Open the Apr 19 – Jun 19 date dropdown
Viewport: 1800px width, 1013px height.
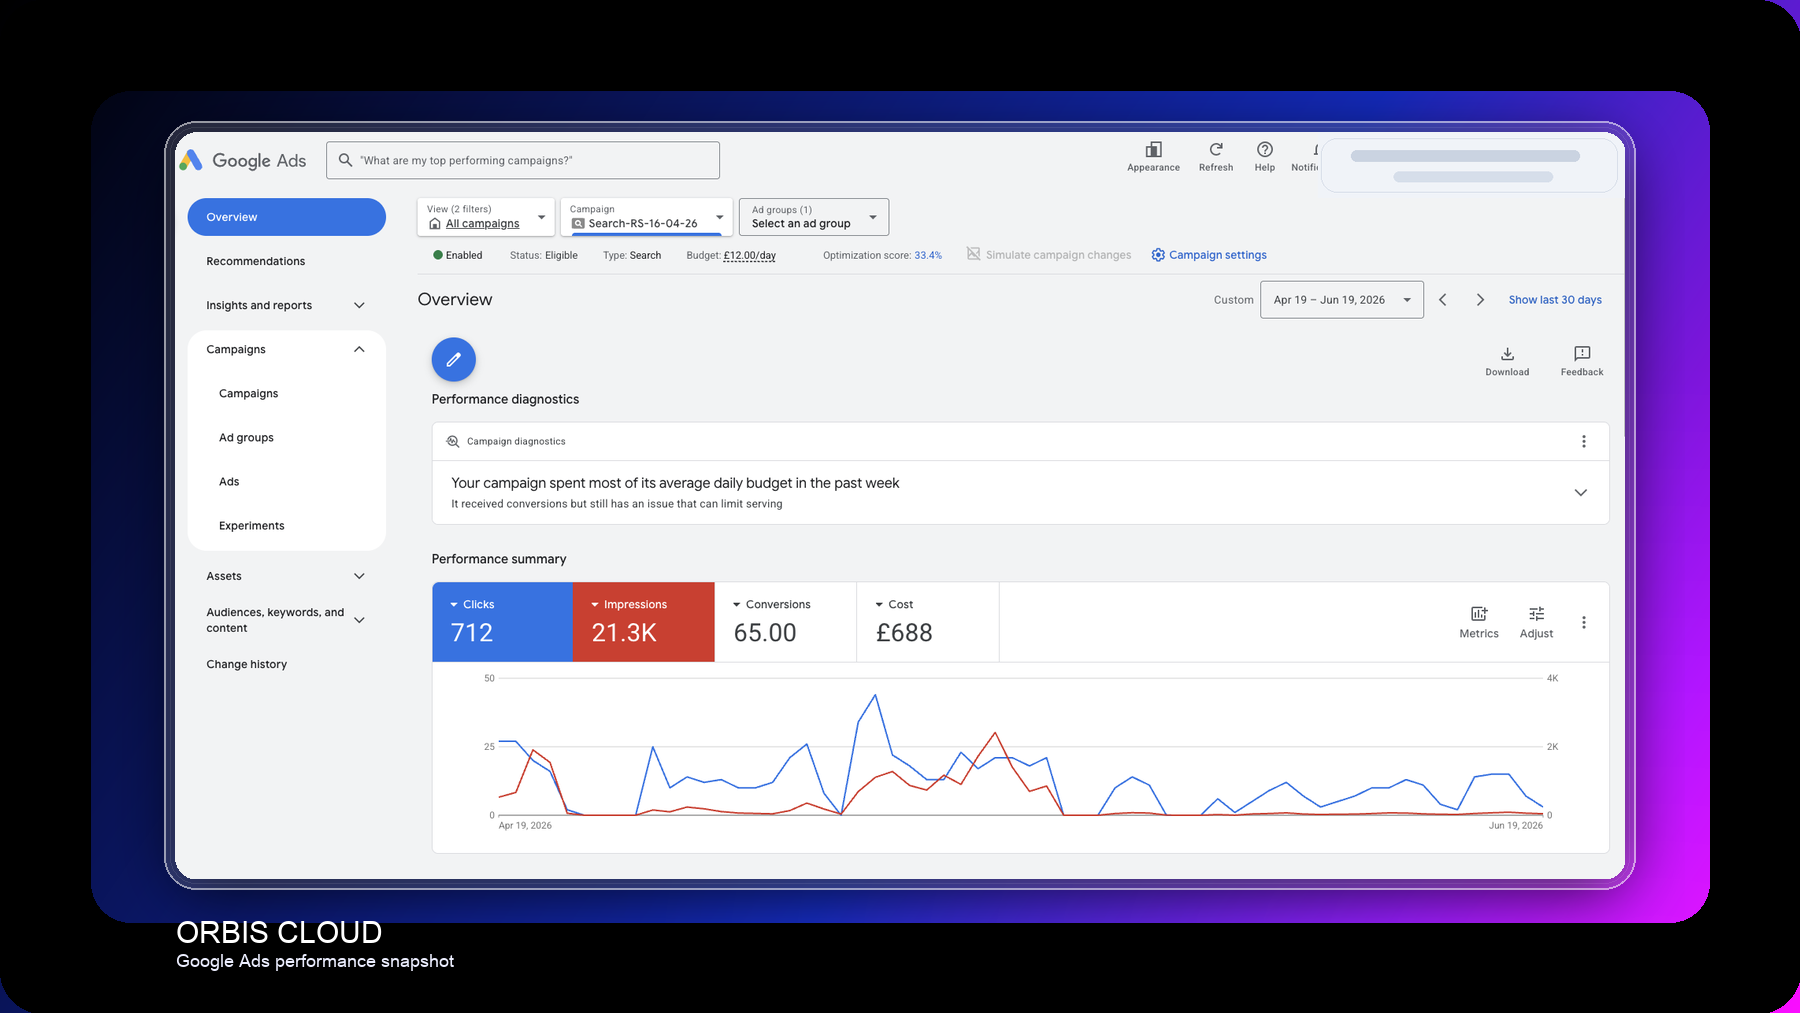pyautogui.click(x=1342, y=300)
